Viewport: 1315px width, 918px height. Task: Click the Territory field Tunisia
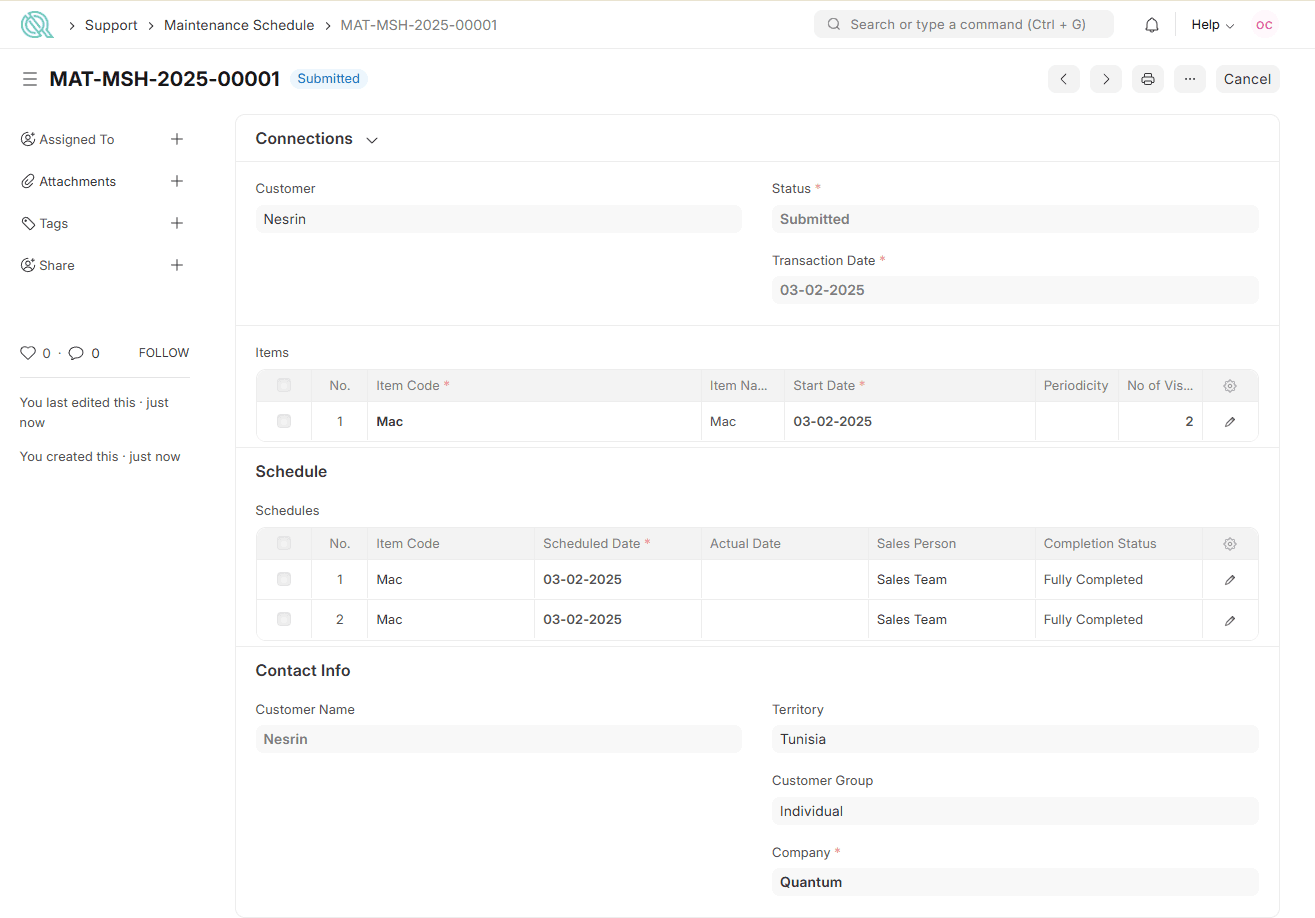[1015, 739]
